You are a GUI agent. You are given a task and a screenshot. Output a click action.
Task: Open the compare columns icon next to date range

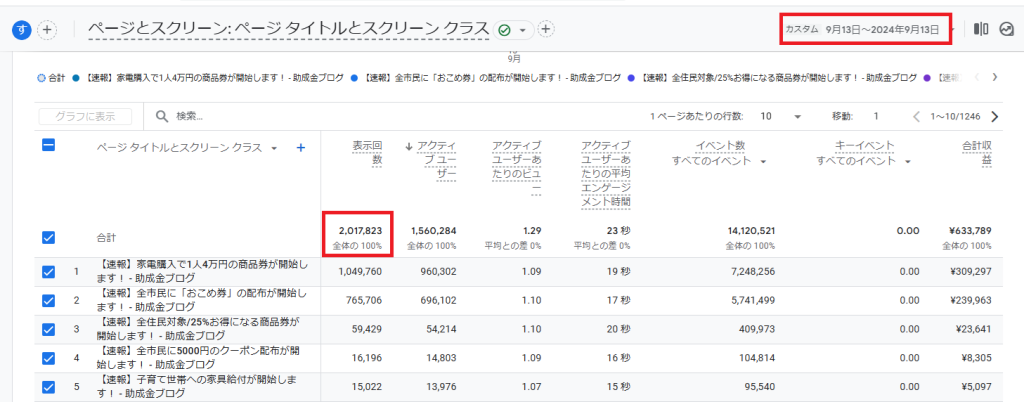(981, 30)
